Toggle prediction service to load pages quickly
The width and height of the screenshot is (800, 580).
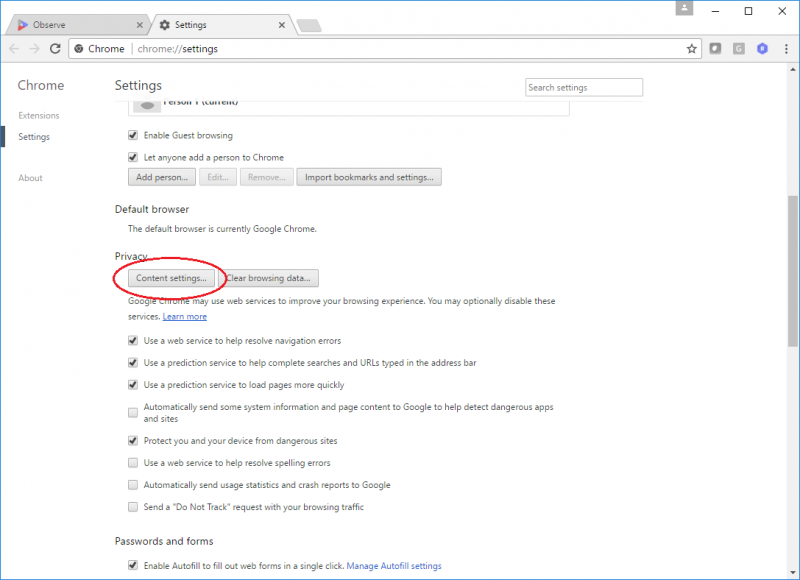tap(133, 385)
